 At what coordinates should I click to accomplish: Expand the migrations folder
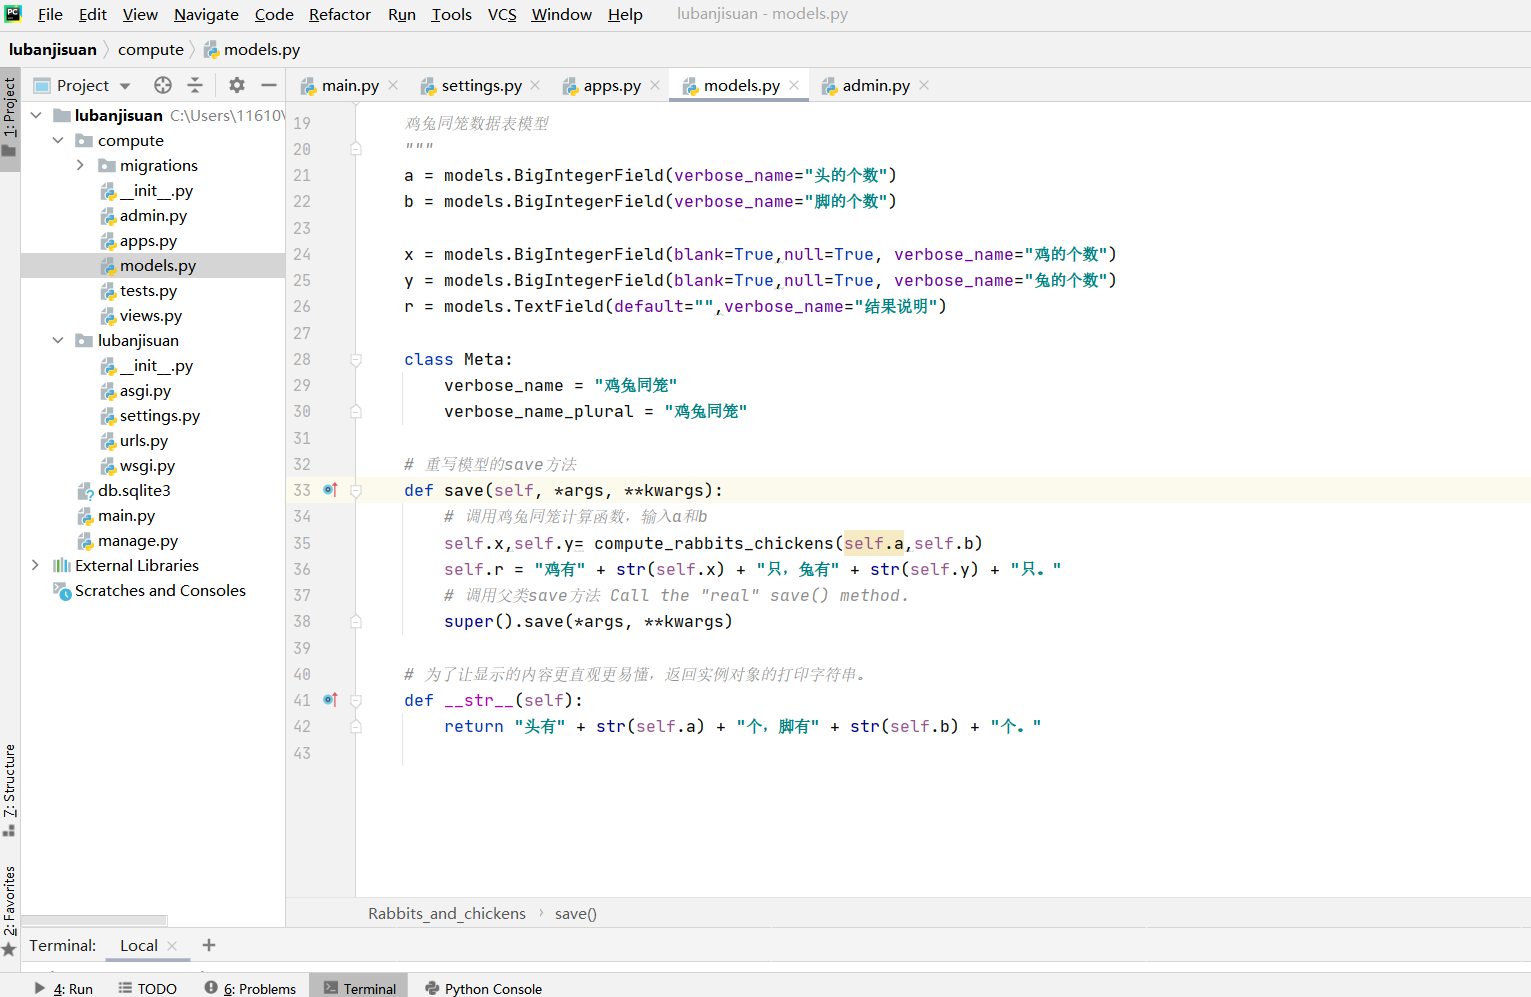click(80, 165)
